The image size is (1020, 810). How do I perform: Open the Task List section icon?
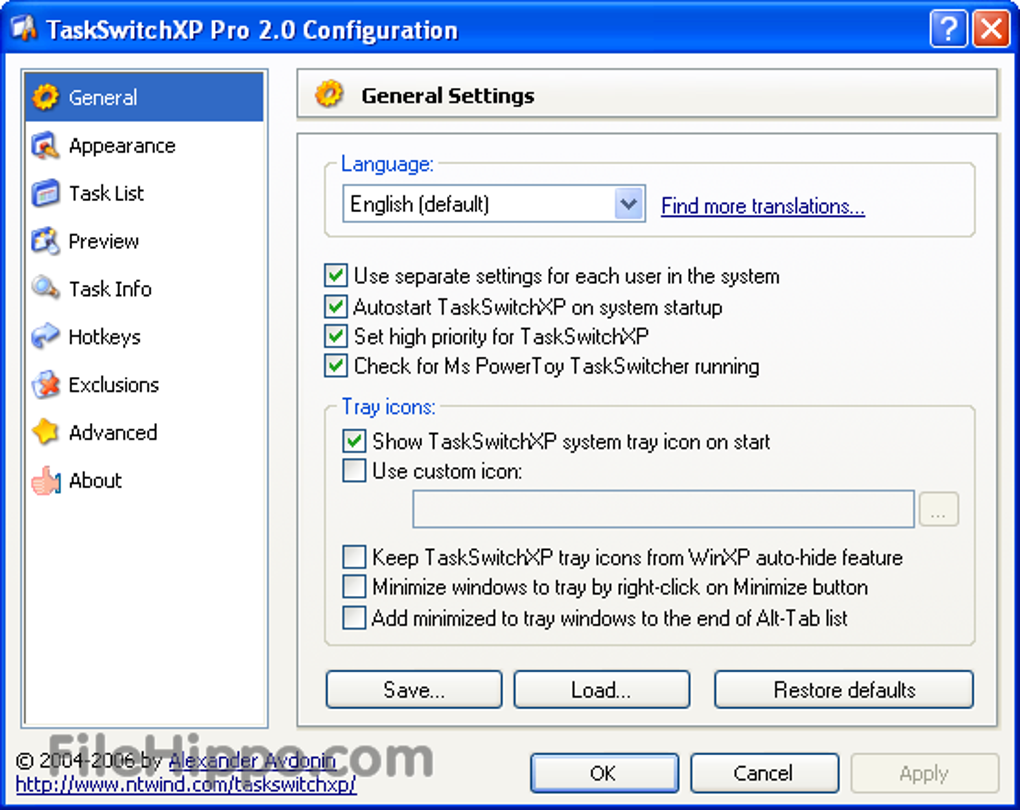click(46, 193)
